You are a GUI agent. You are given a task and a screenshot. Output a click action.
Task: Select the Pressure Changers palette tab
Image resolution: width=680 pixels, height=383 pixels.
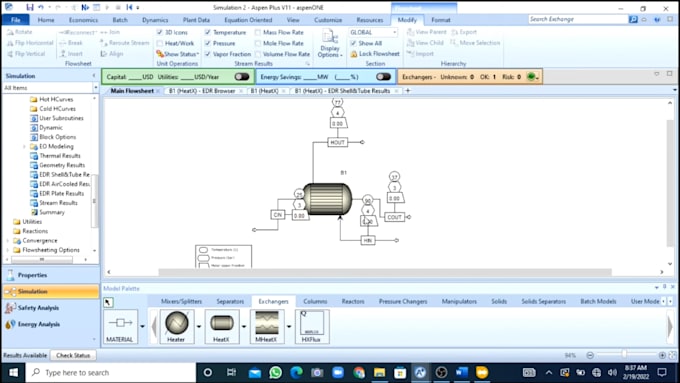[x=403, y=301]
